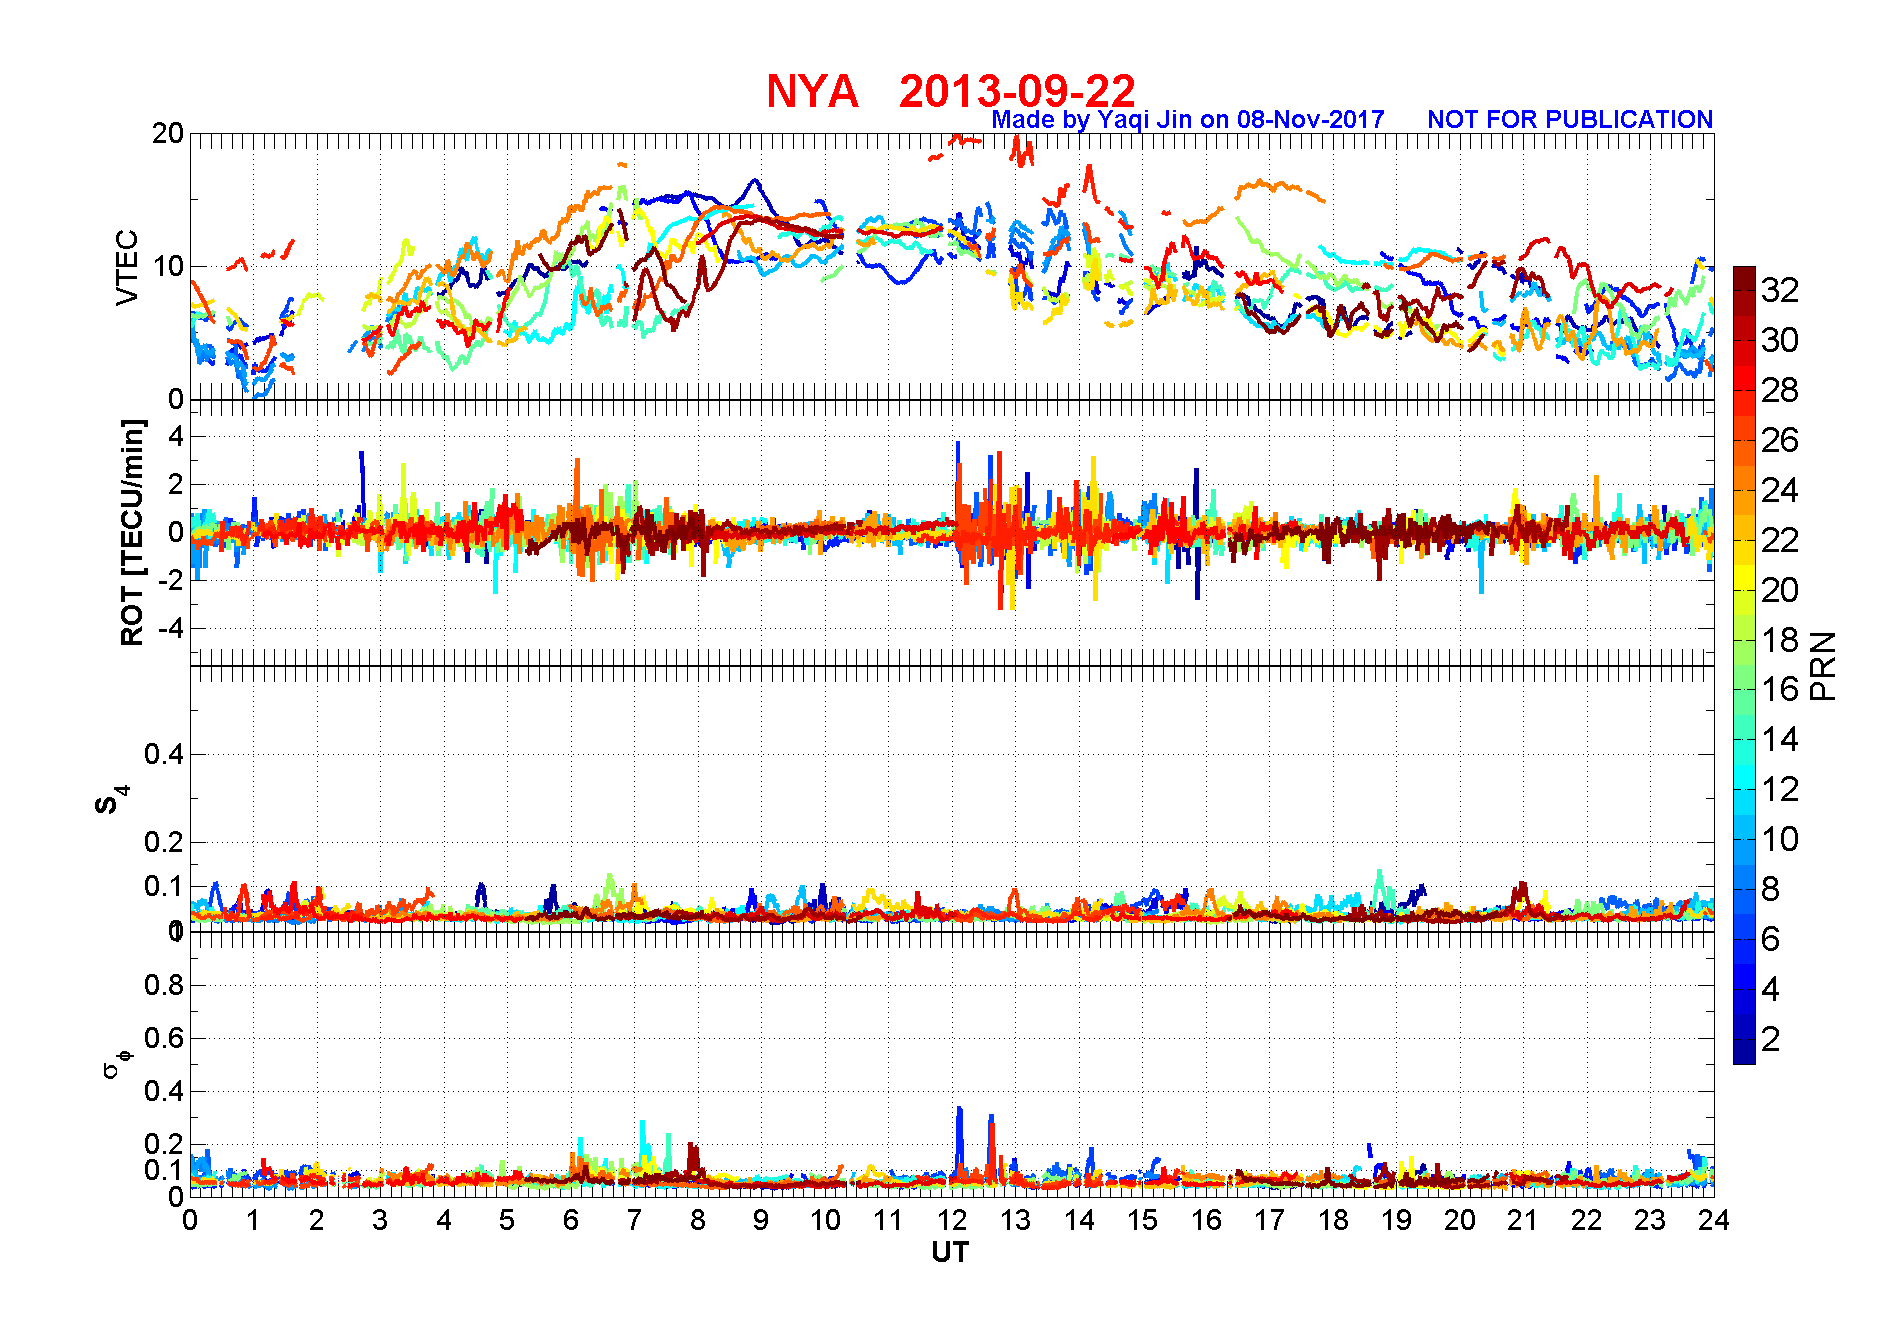This screenshot has height=1330, width=1904.
Task: Click colorbar tick label 12
Action: click(1780, 789)
